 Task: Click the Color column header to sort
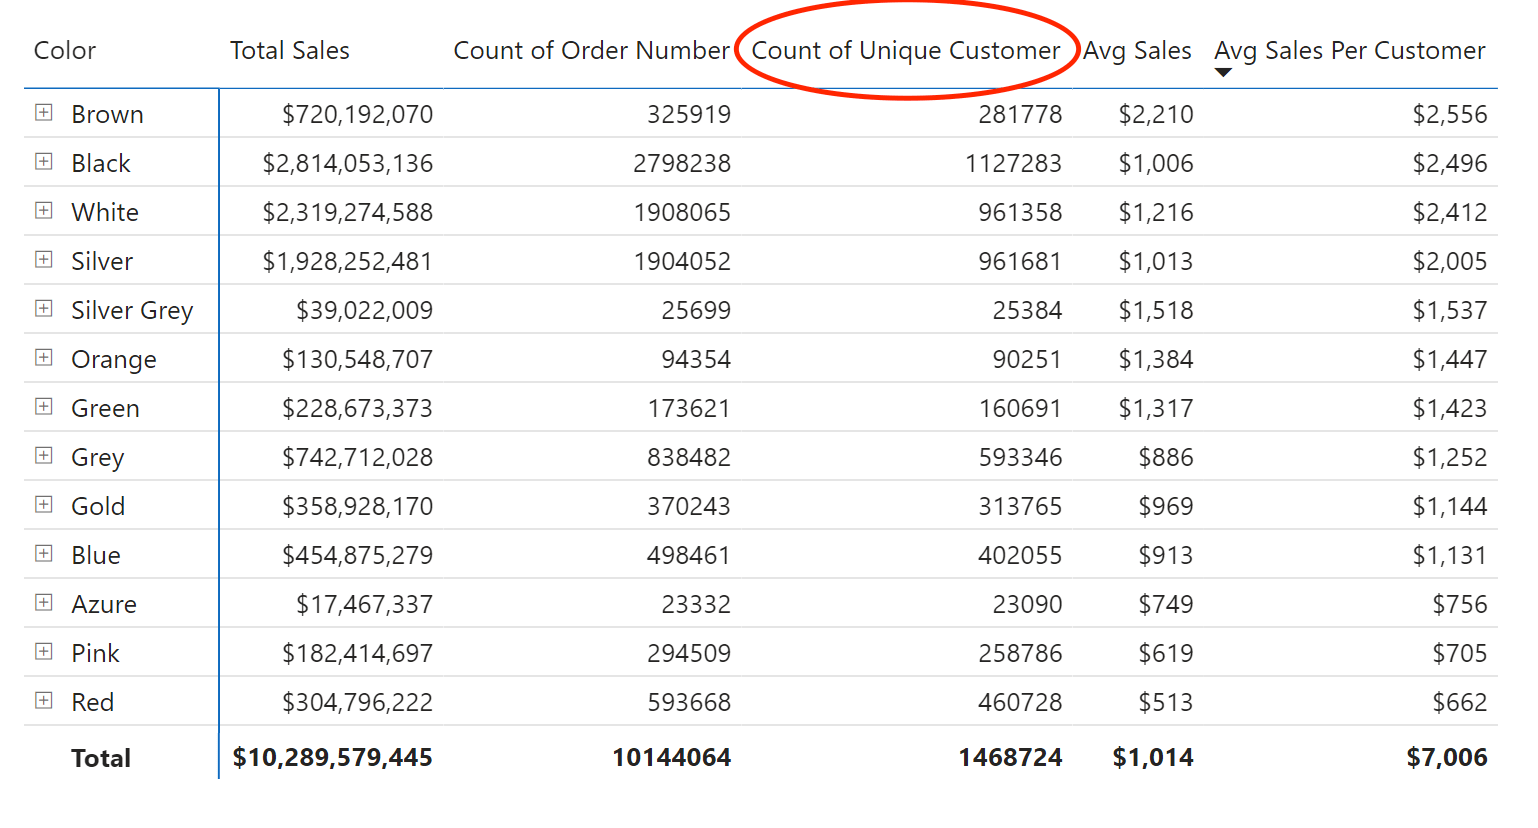point(64,50)
